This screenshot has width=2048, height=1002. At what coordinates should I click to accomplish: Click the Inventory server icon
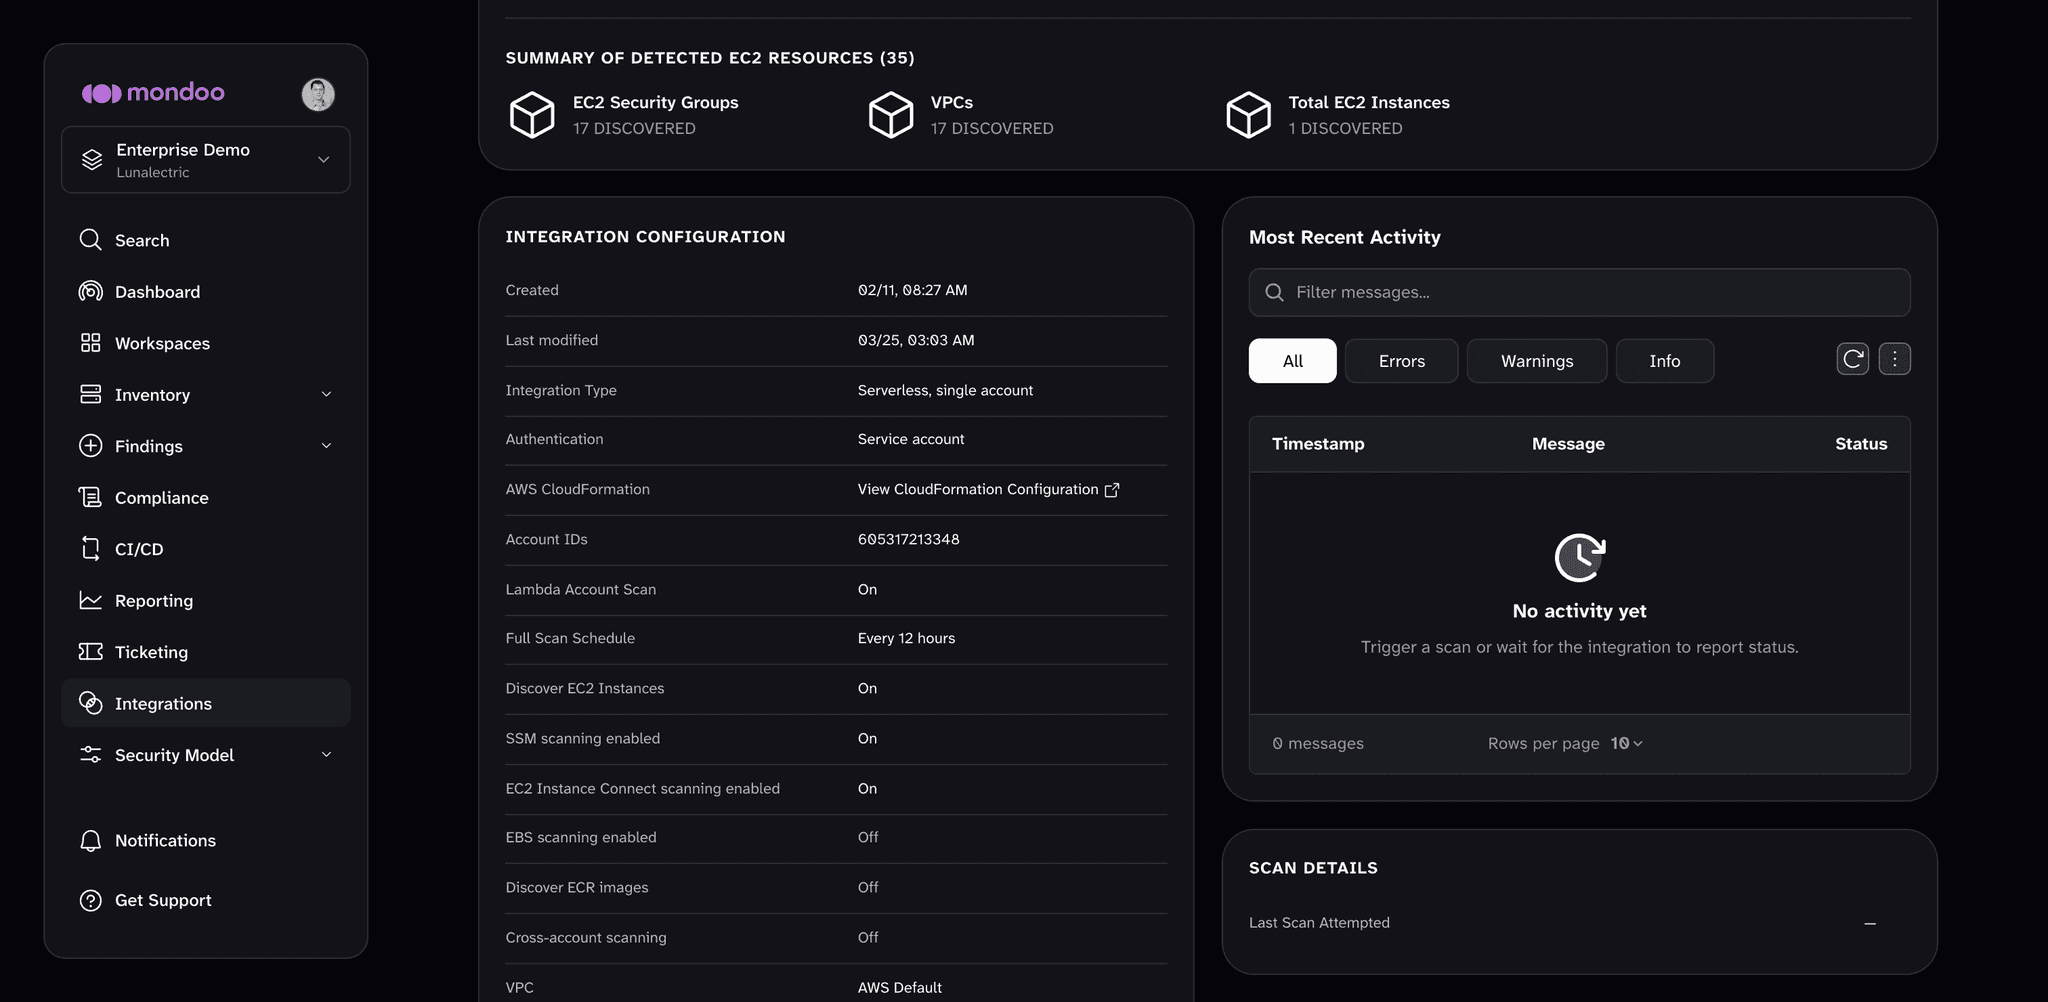pos(90,394)
